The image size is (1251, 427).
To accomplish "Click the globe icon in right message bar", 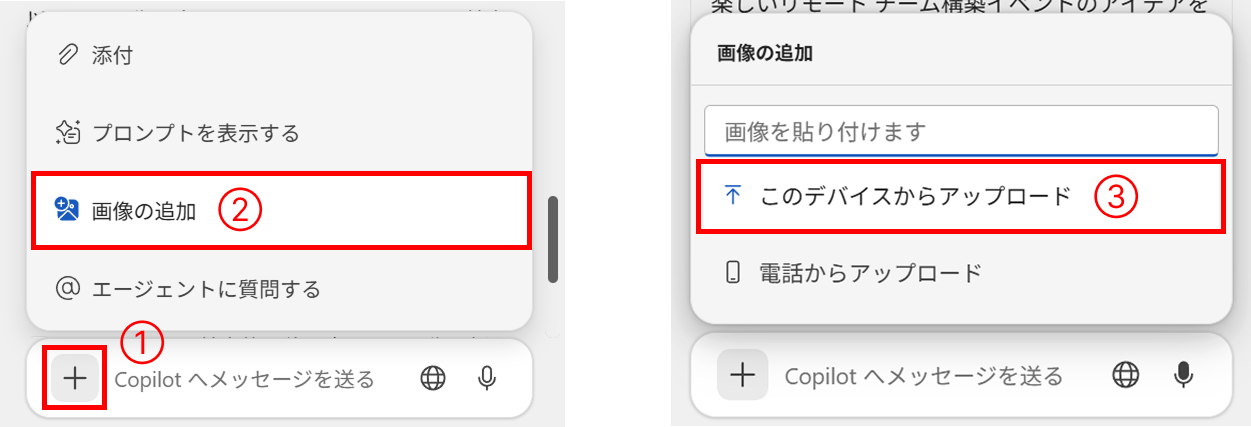I will [x=1126, y=375].
